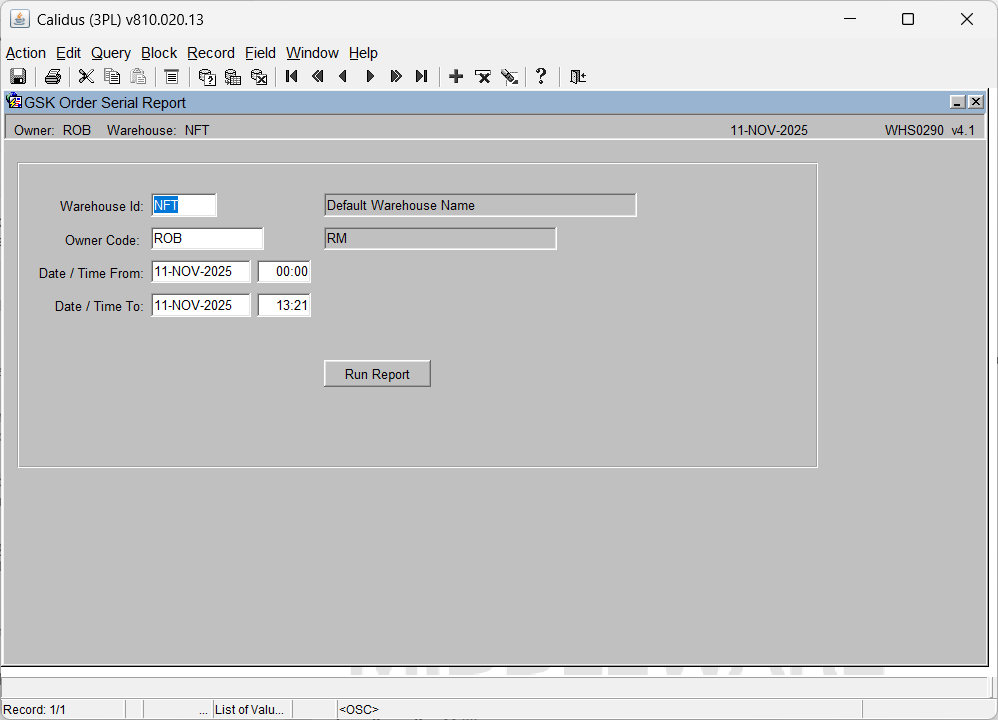The image size is (998, 720).
Task: Click the Save icon in toolbar
Action: pos(18,77)
